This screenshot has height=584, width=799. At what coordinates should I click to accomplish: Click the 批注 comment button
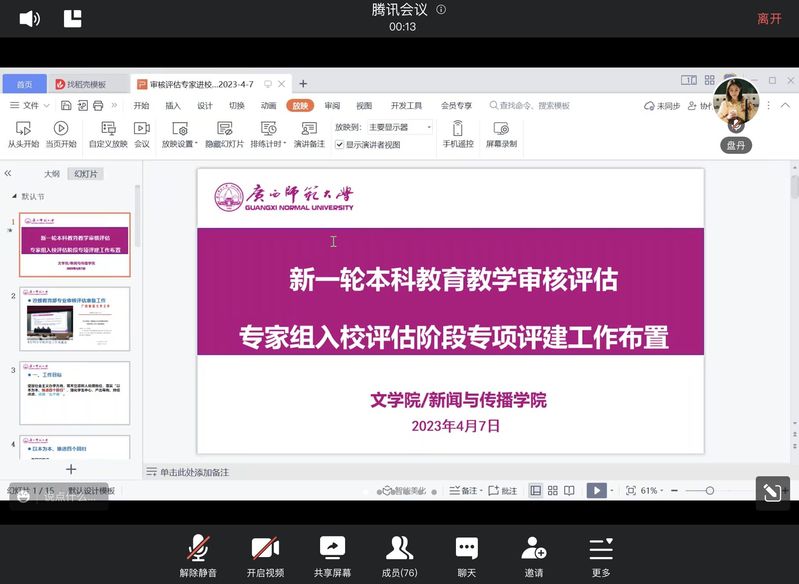pos(502,491)
